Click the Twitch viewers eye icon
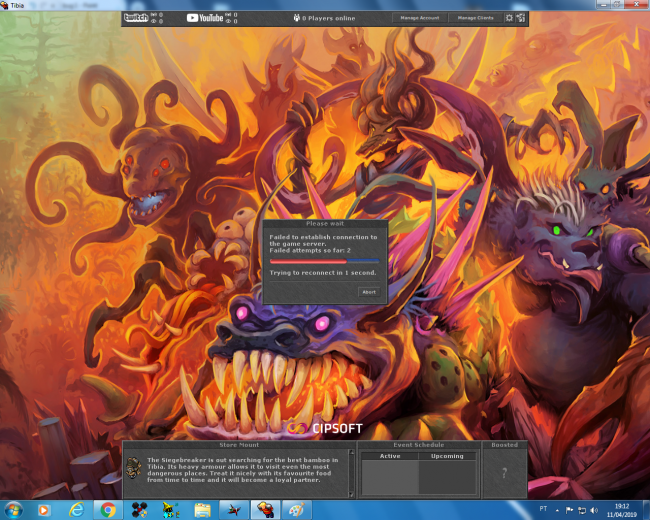The image size is (650, 520). click(154, 21)
